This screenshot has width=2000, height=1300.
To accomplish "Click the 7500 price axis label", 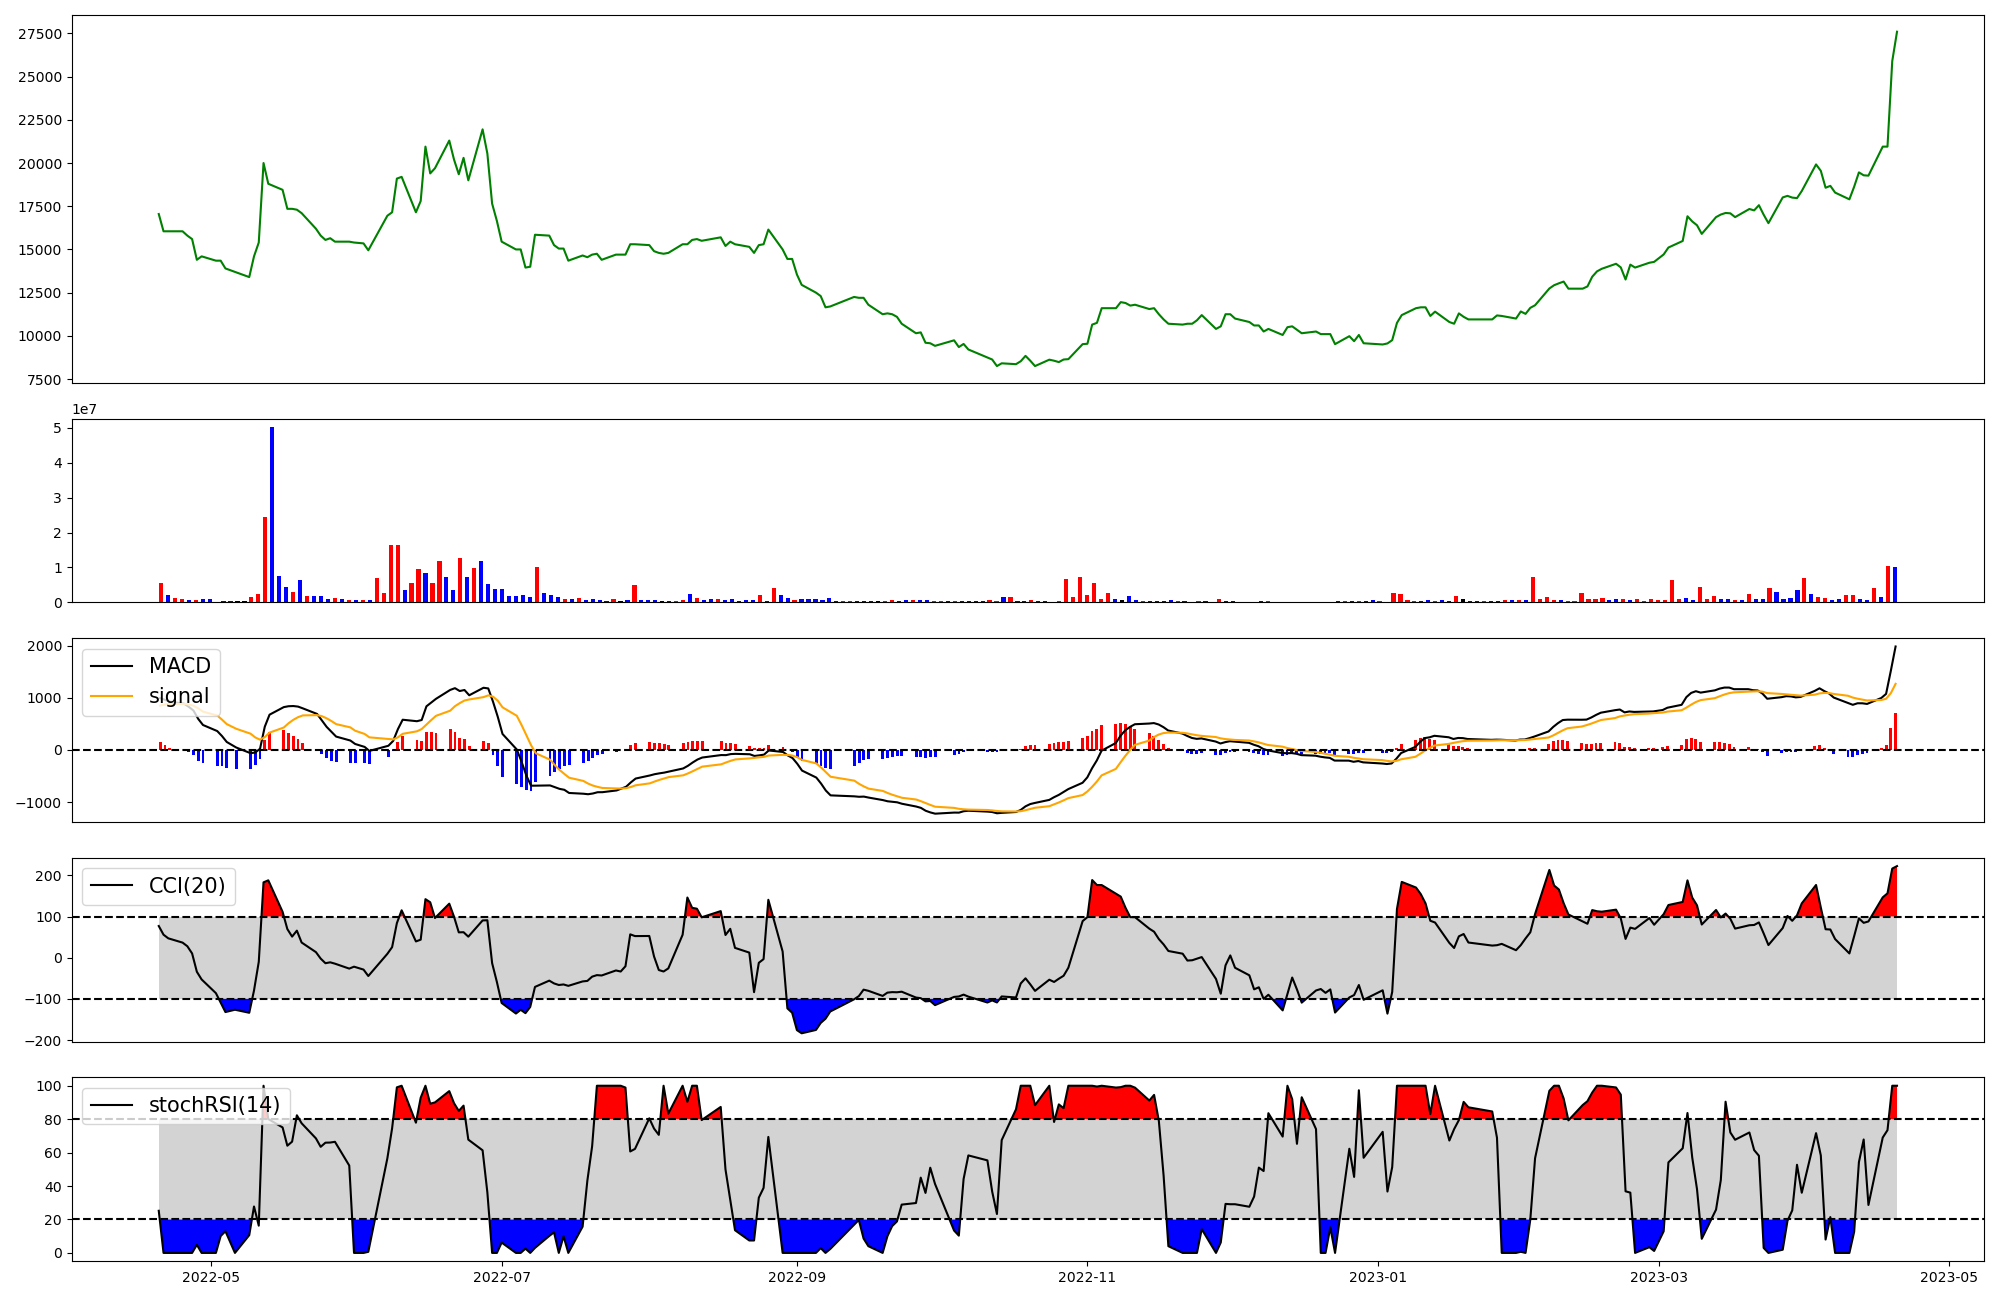I will point(44,380).
